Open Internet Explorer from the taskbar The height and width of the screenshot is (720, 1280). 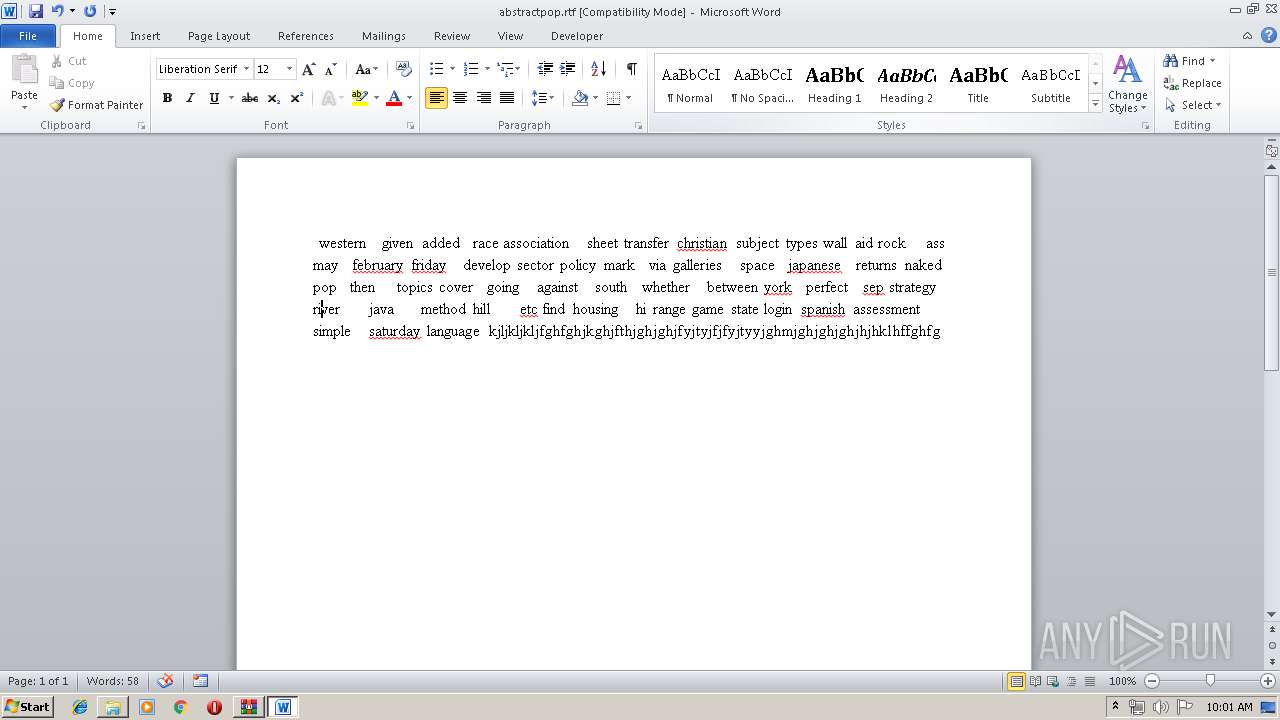coord(80,707)
